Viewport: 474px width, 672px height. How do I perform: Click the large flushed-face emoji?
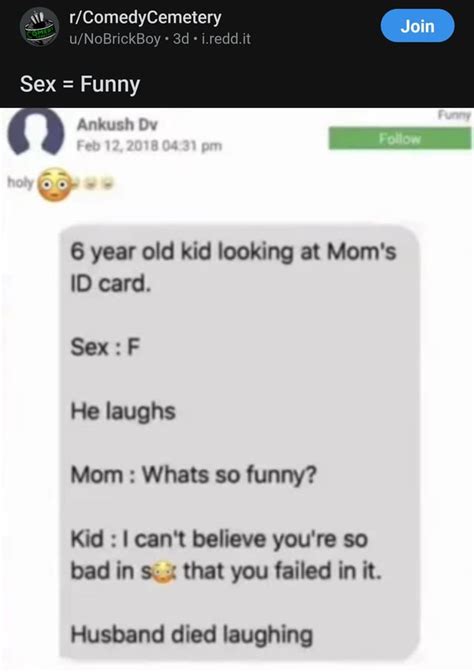(x=54, y=185)
